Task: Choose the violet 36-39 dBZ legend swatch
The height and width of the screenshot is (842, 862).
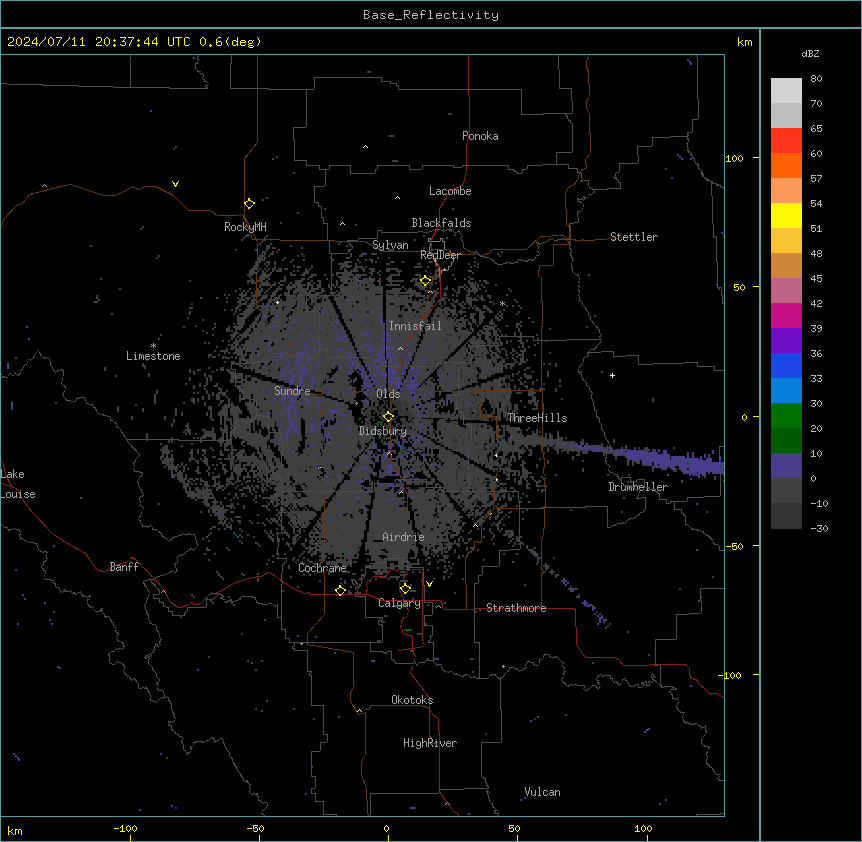Action: [786, 341]
